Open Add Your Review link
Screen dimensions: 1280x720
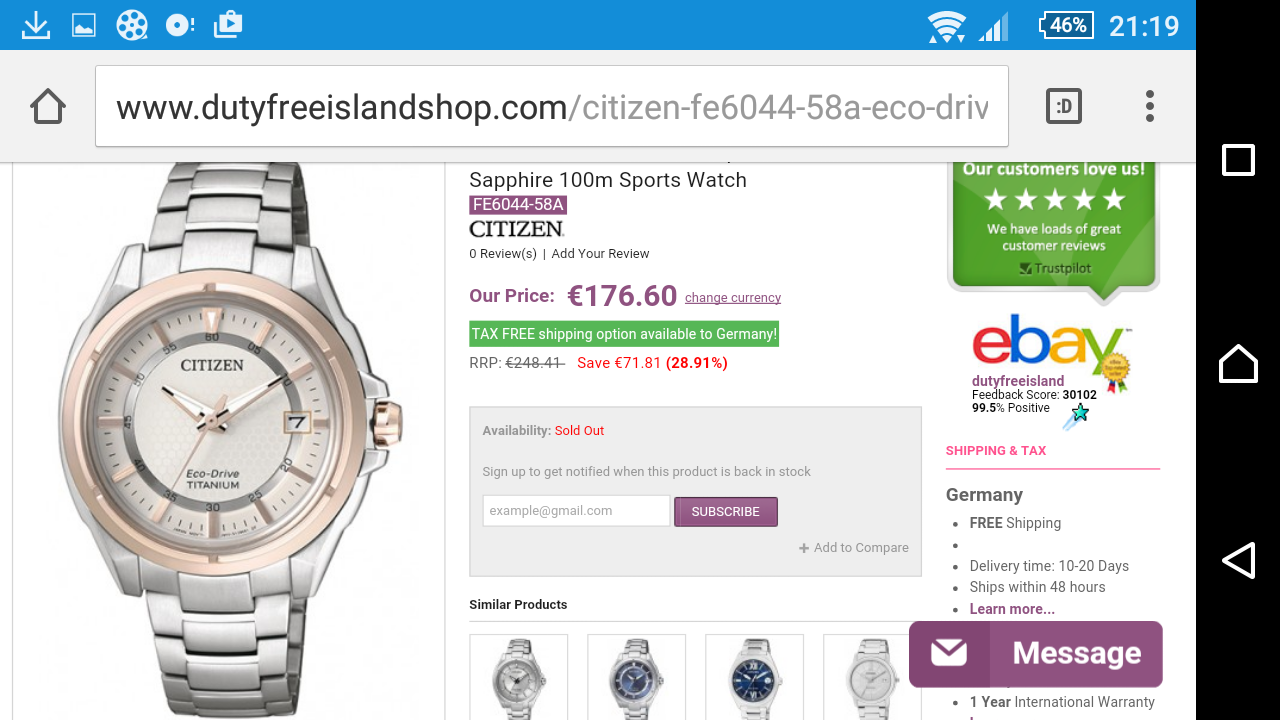[x=600, y=254]
